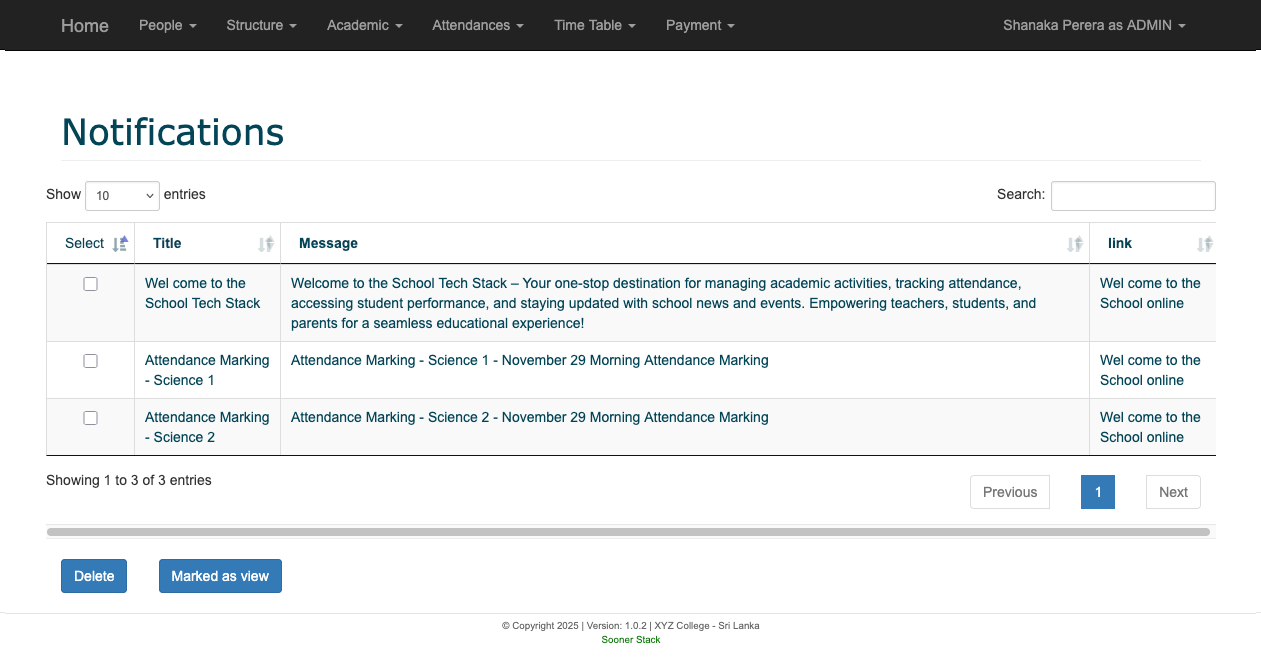The width and height of the screenshot is (1261, 661).
Task: Click the link column sort icon
Action: (x=1204, y=244)
